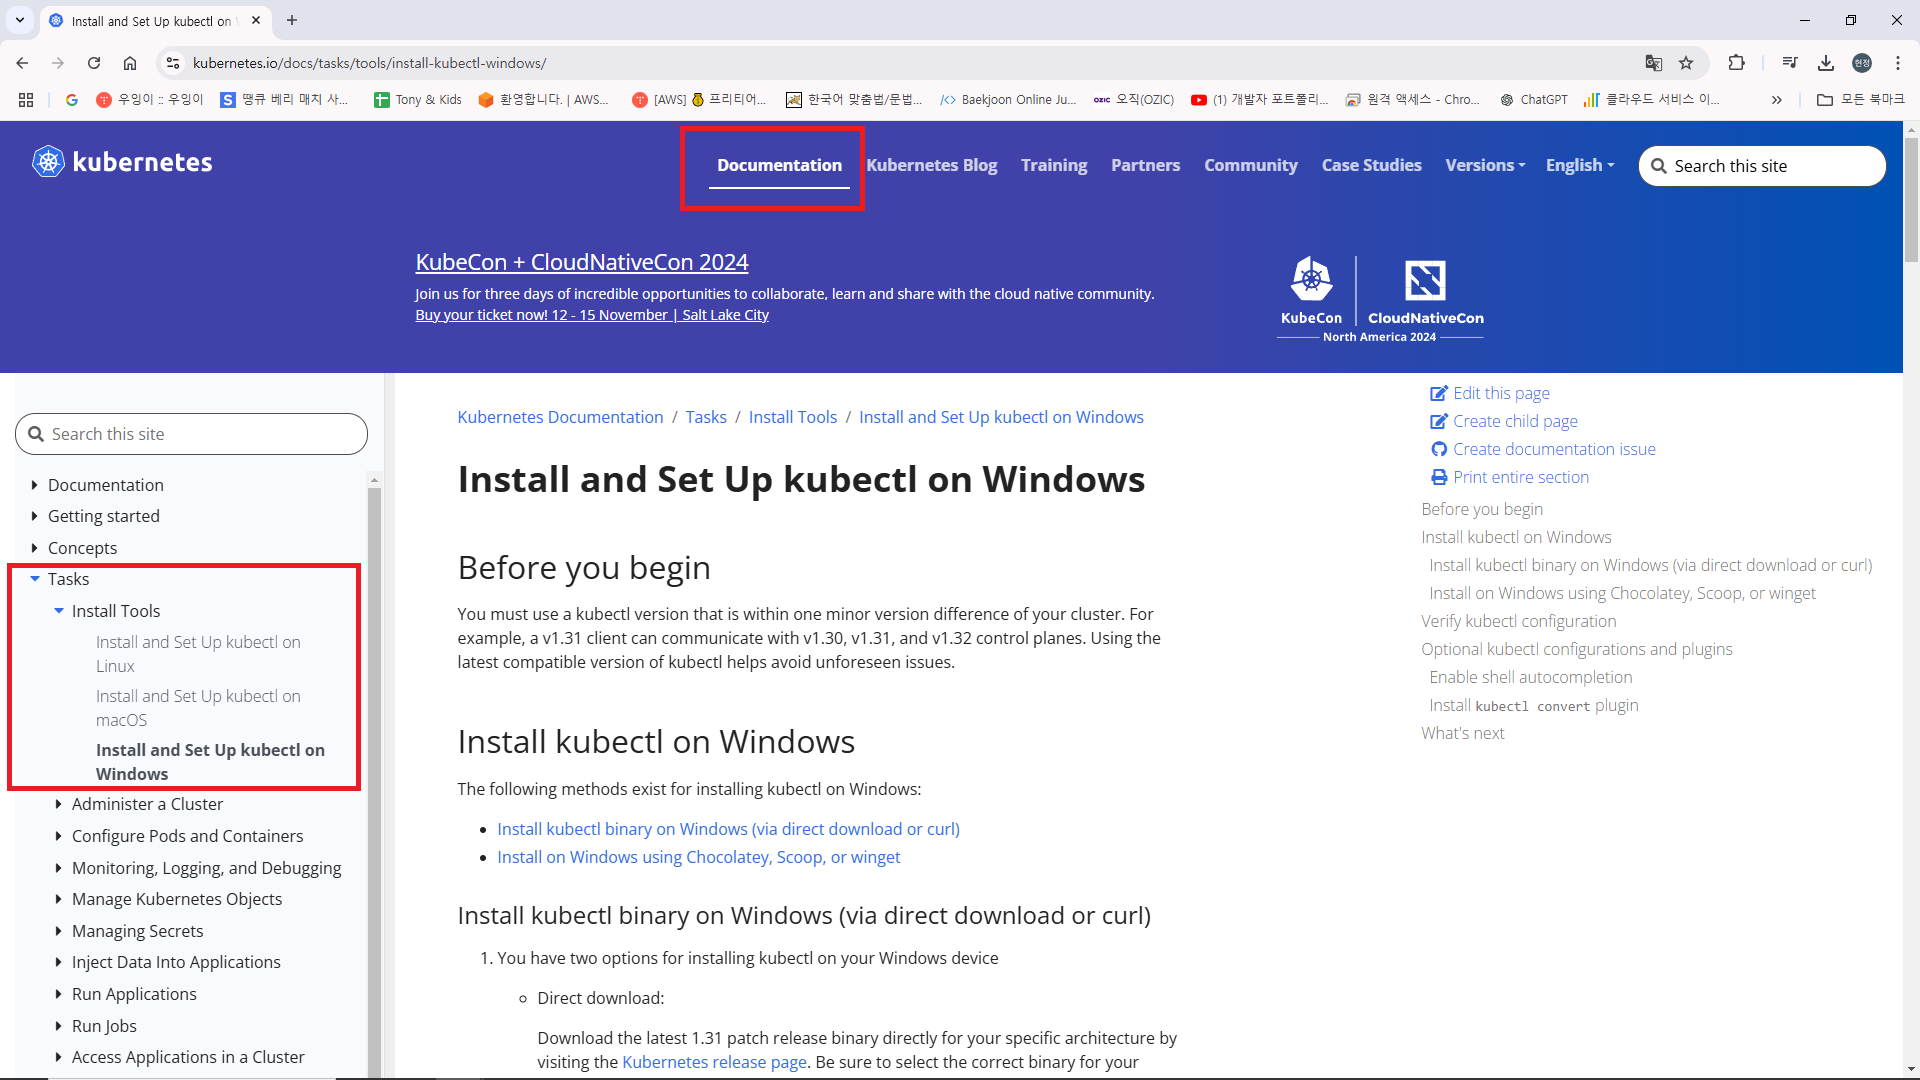Open the Chrome downloads icon
Viewport: 1920px width, 1080px height.
coord(1825,63)
